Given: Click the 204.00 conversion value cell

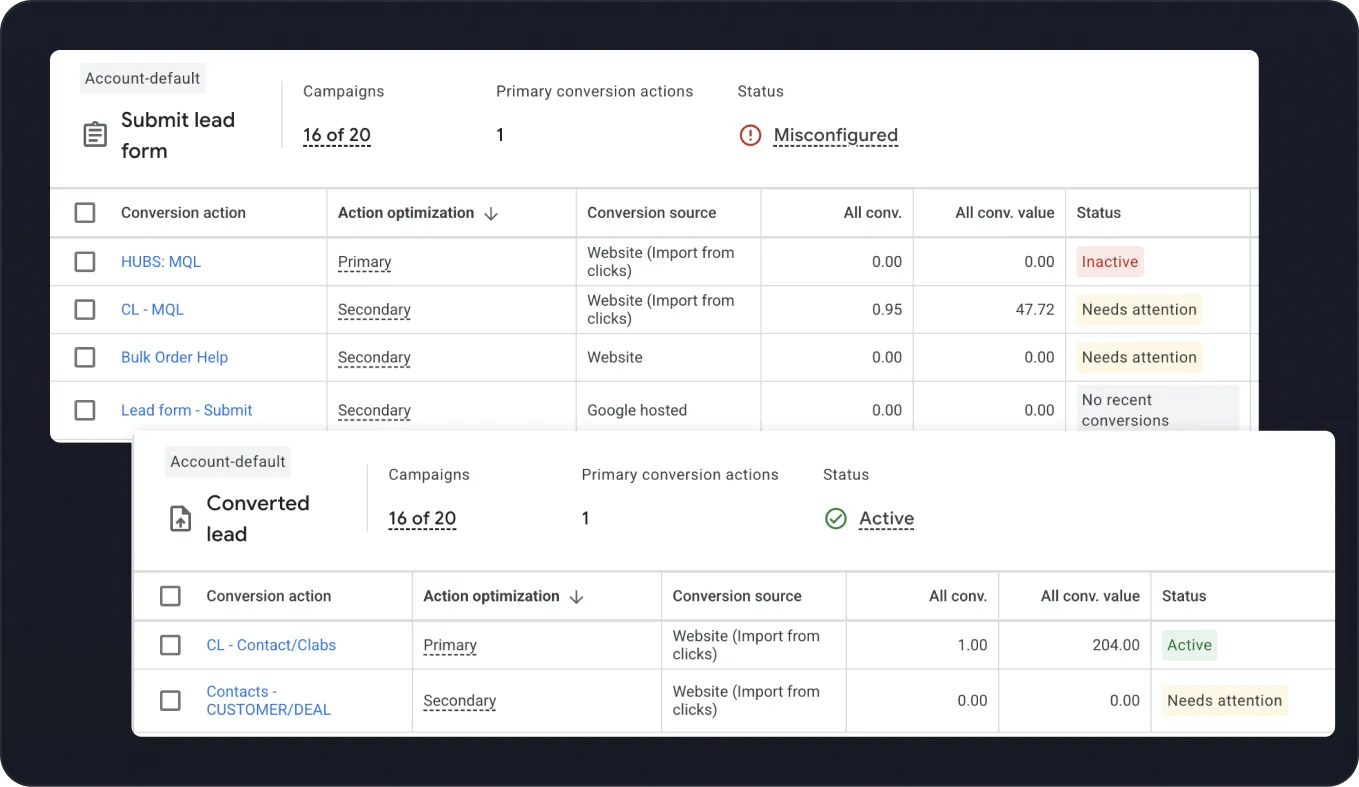Looking at the screenshot, I should click(1116, 645).
